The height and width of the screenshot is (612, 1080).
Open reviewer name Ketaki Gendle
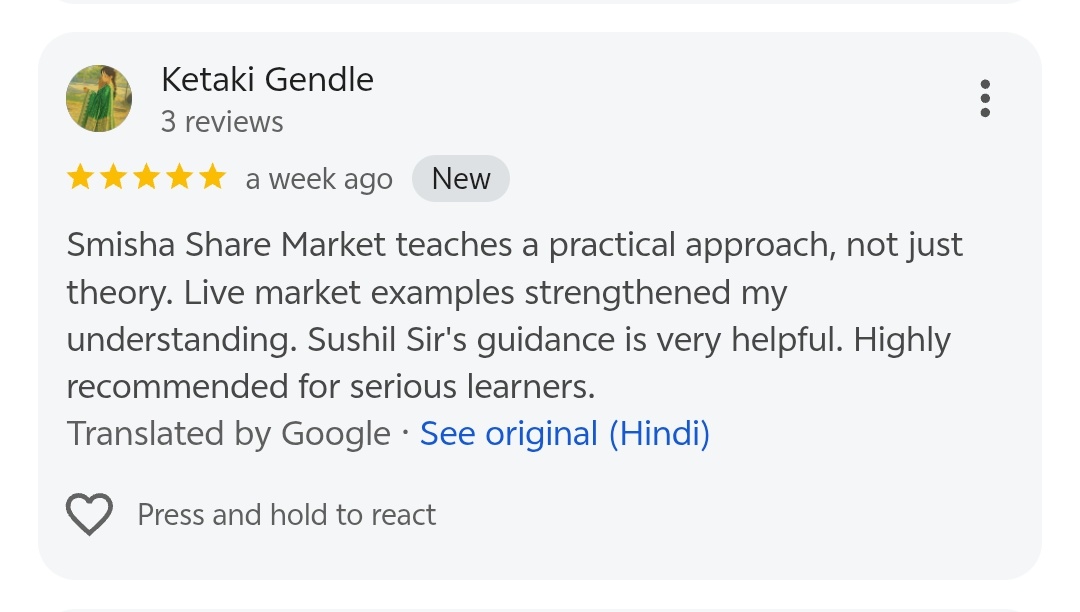tap(267, 79)
